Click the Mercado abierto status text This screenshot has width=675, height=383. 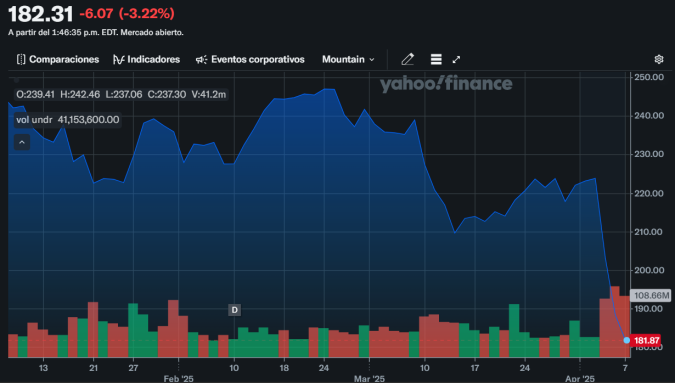tap(152, 33)
